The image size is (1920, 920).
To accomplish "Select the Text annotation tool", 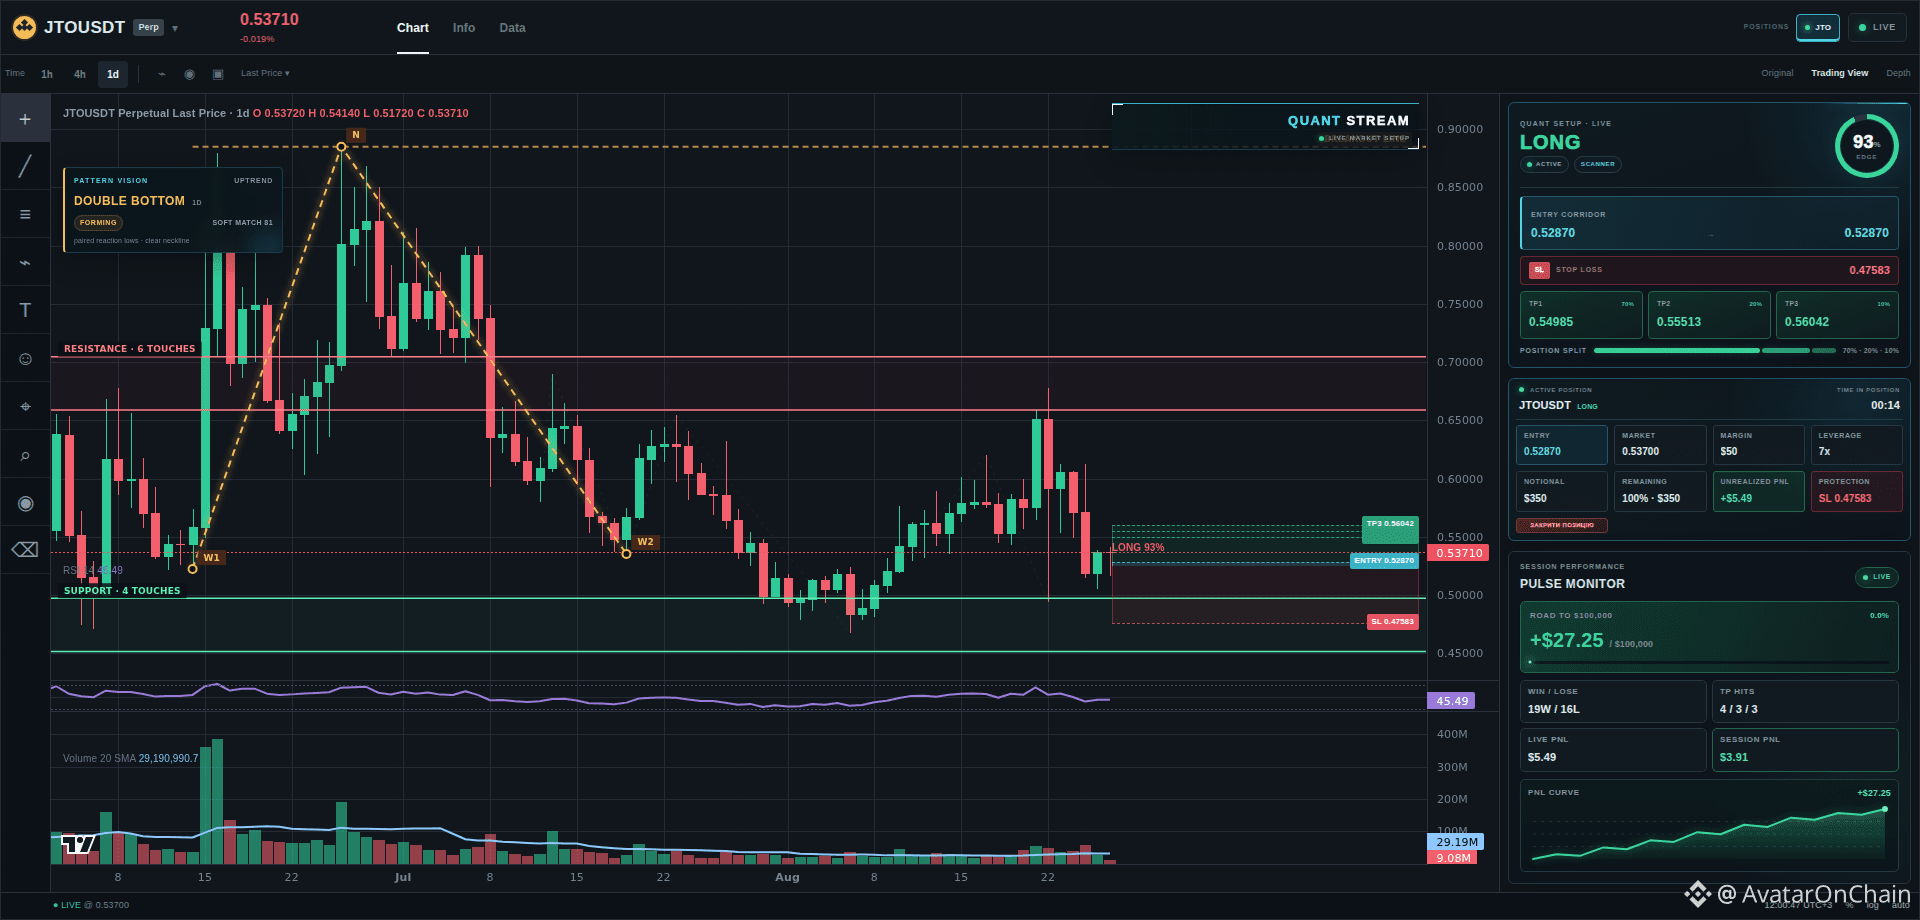I will coord(25,310).
